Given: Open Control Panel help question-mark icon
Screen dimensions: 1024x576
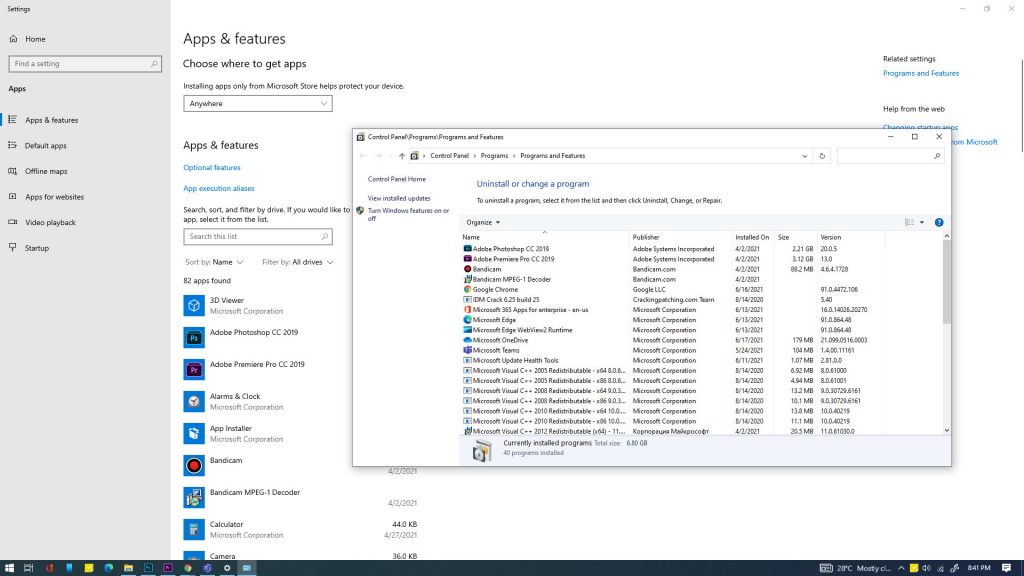Looking at the screenshot, I should point(939,223).
